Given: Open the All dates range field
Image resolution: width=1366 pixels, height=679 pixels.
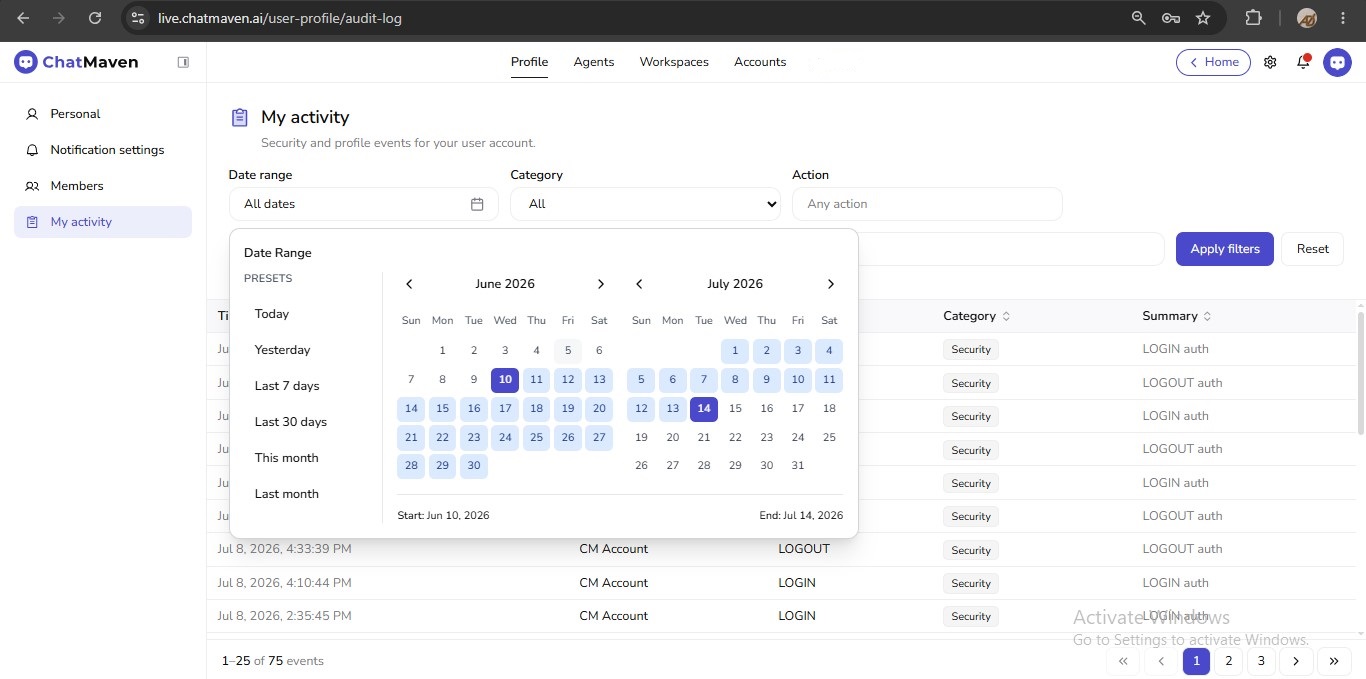Looking at the screenshot, I should (363, 204).
